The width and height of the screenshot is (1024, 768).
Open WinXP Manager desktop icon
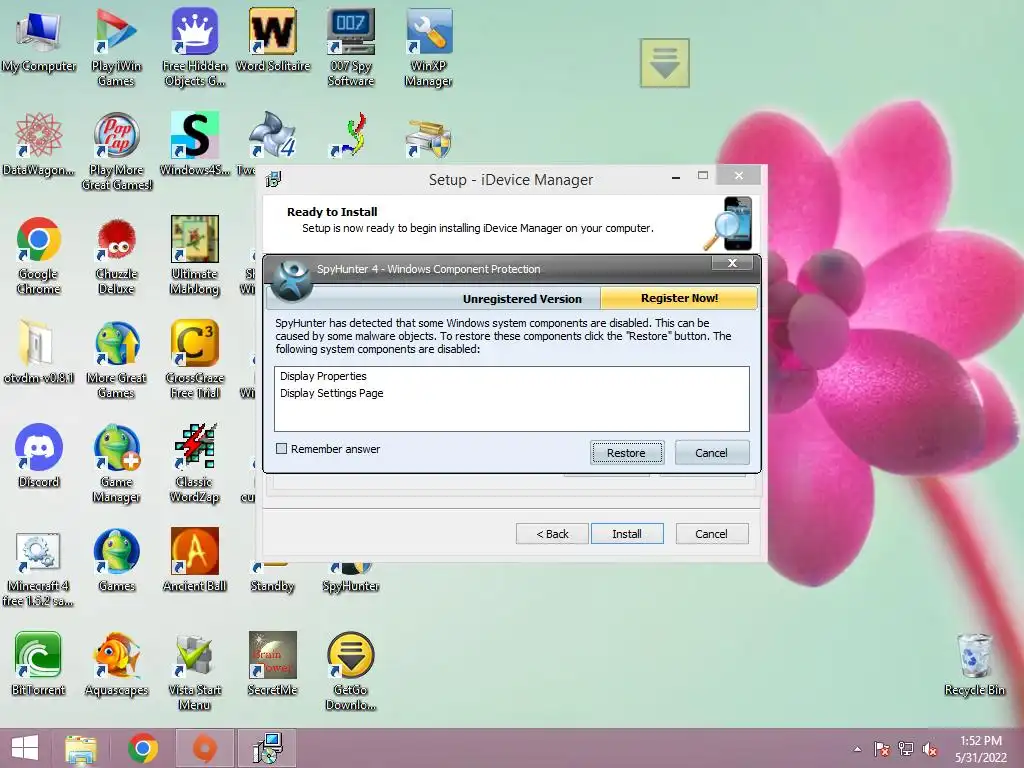pyautogui.click(x=428, y=49)
